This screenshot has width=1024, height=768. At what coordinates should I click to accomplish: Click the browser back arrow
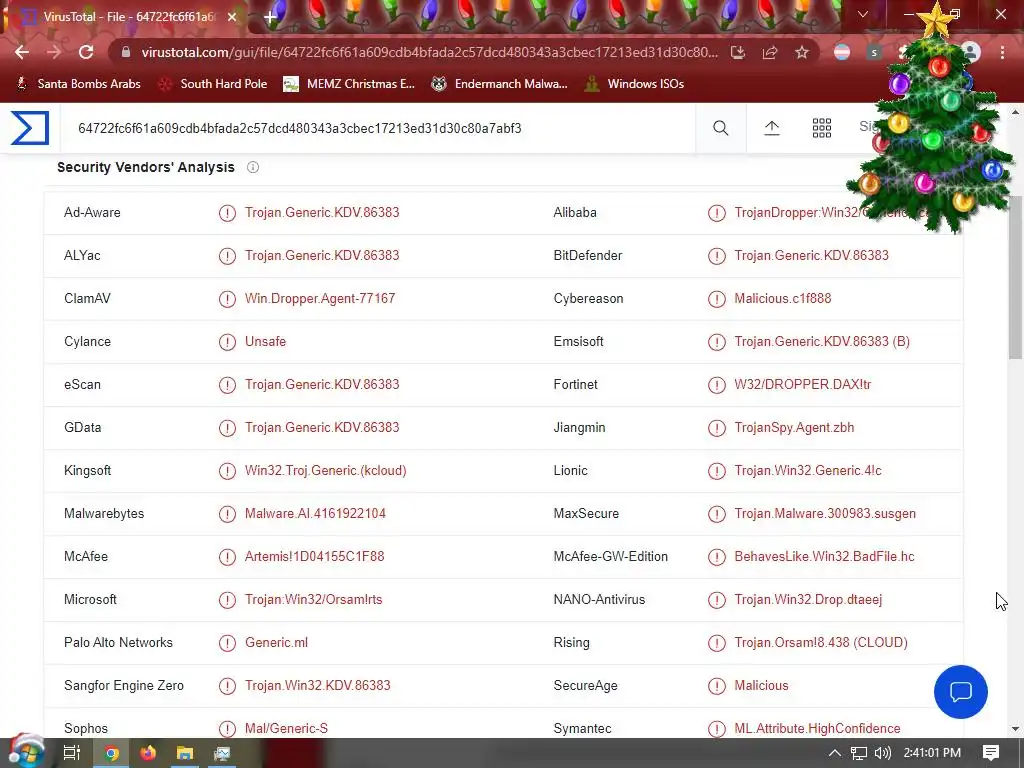22,52
